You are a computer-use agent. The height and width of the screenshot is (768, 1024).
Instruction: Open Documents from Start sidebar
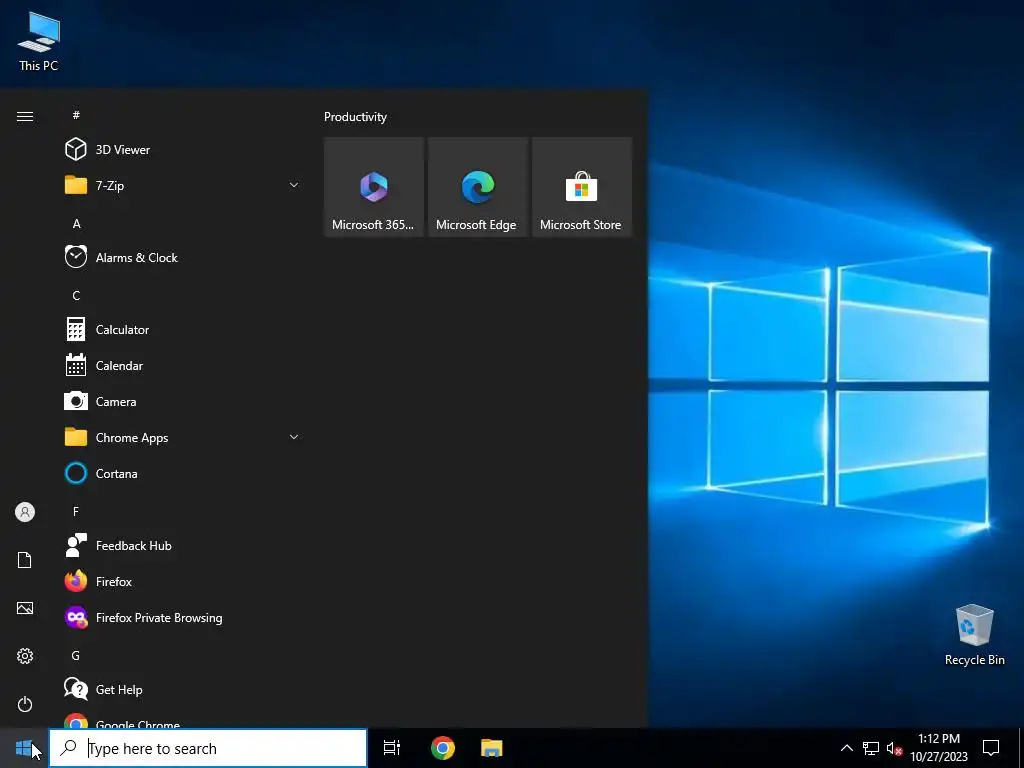(25, 560)
